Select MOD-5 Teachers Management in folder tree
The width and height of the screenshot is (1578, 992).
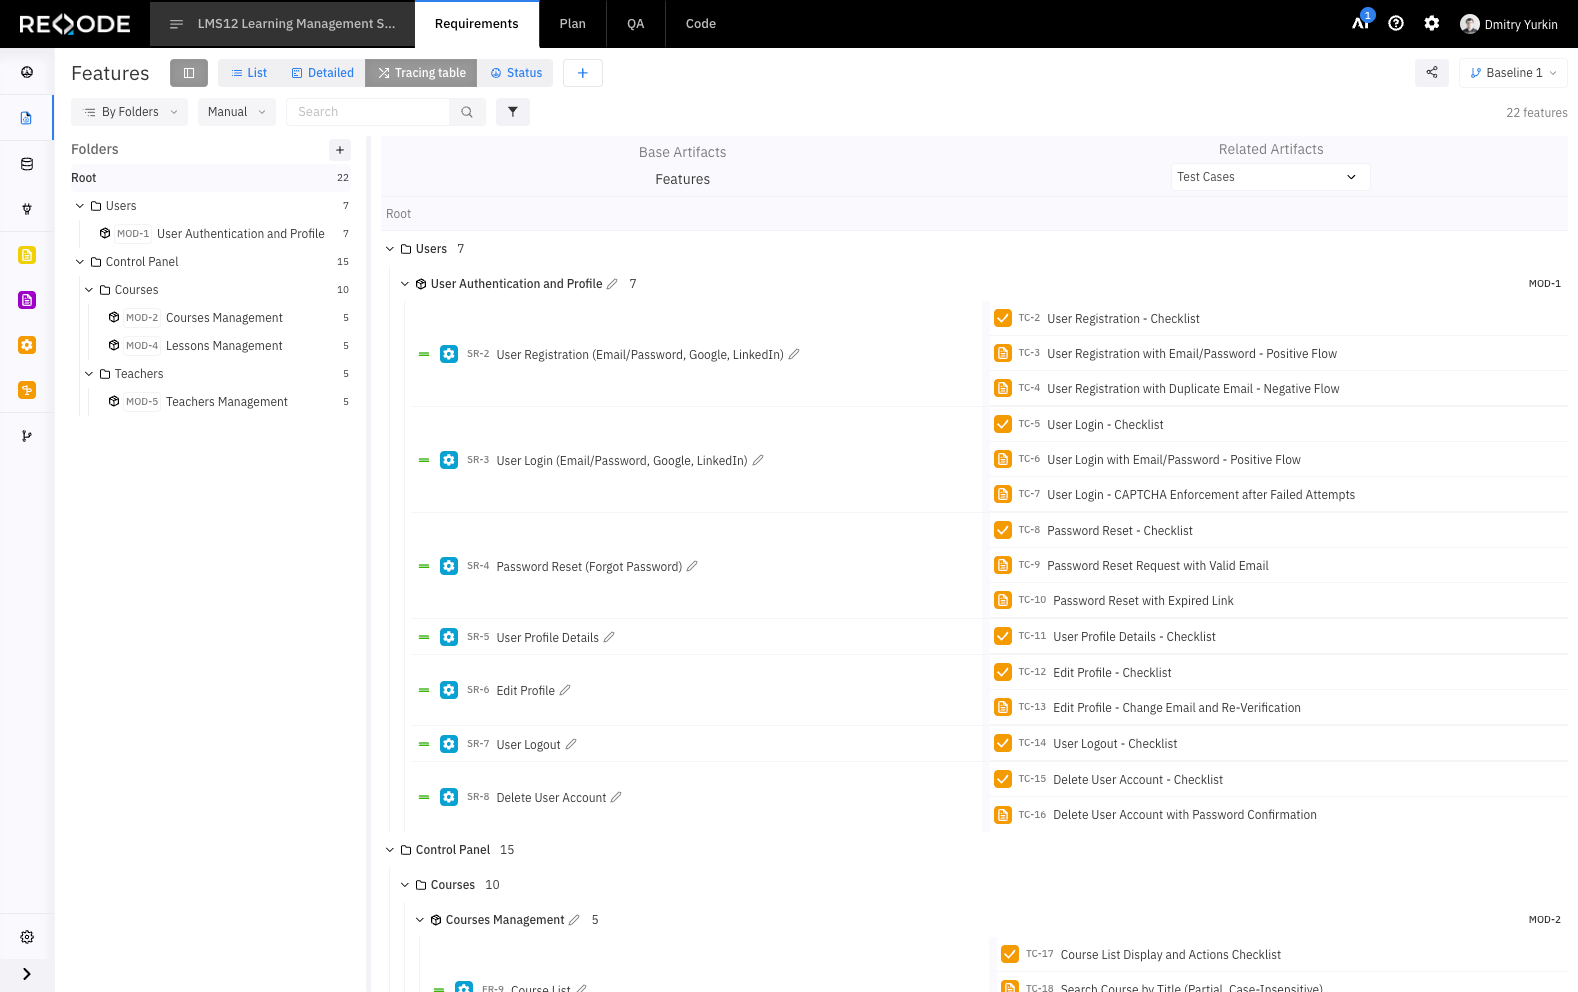click(227, 402)
